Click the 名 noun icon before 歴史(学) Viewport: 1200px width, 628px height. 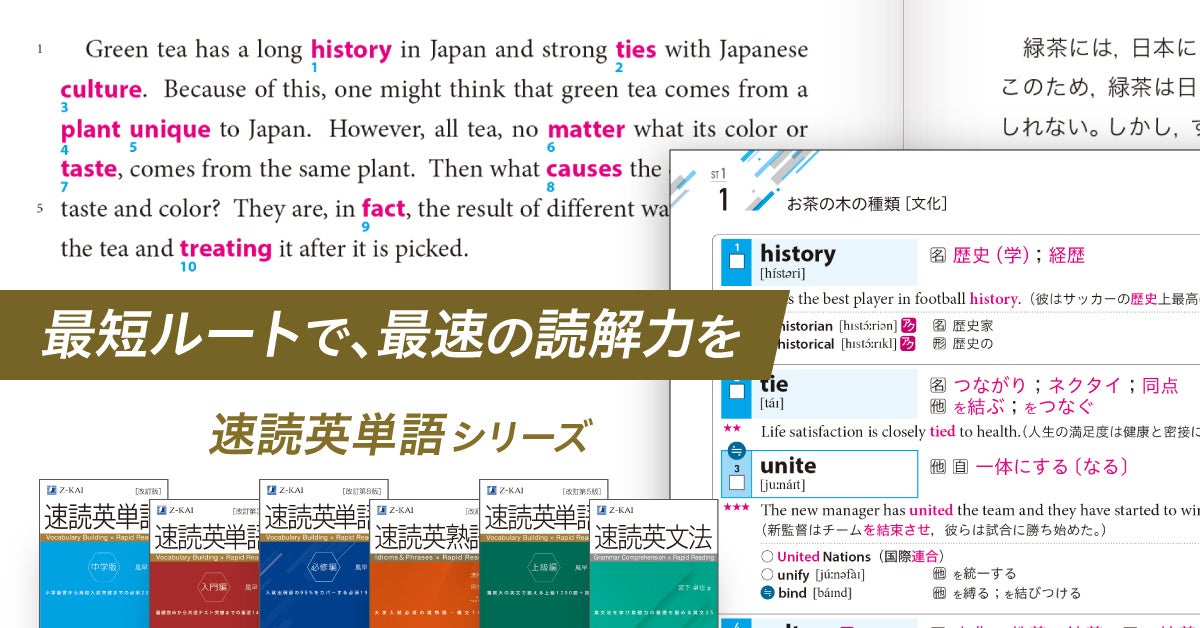pyautogui.click(x=938, y=256)
